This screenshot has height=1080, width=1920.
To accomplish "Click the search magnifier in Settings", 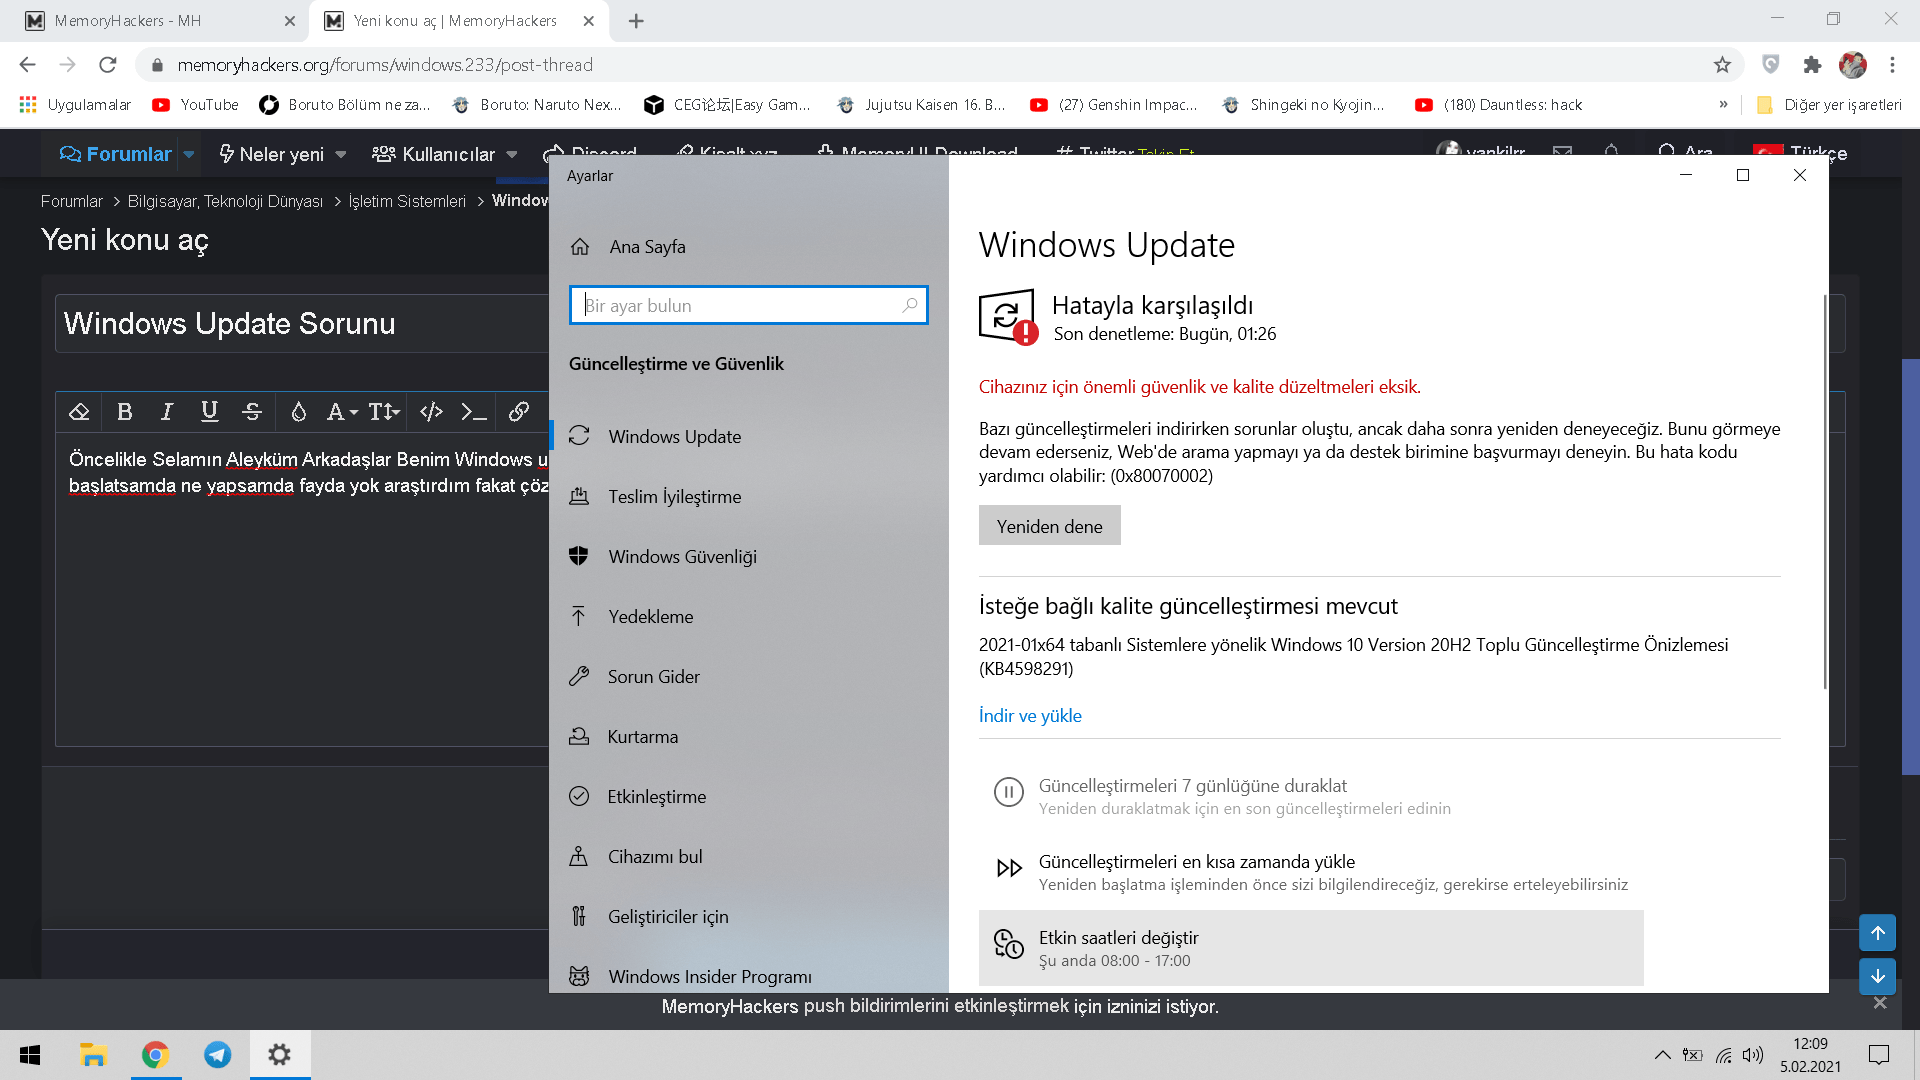I will (909, 305).
